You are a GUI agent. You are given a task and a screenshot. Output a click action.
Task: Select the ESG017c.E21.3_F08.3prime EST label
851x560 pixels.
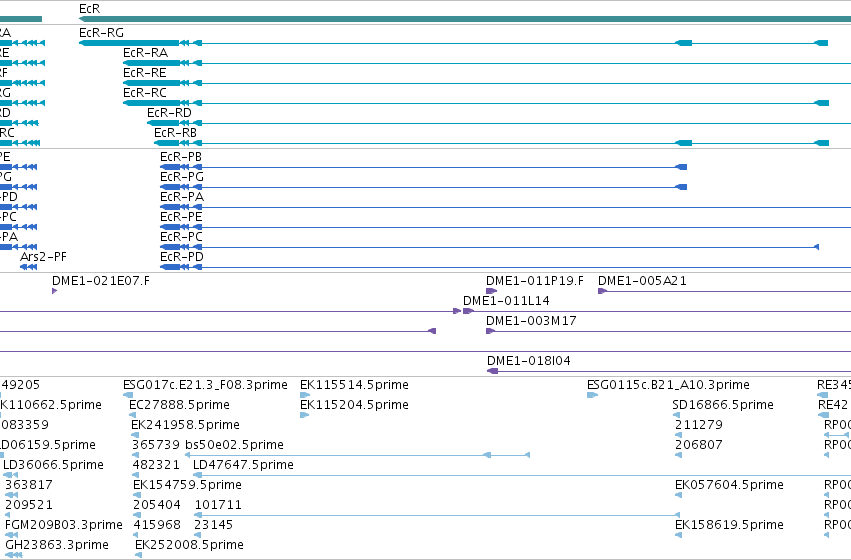(x=205, y=385)
